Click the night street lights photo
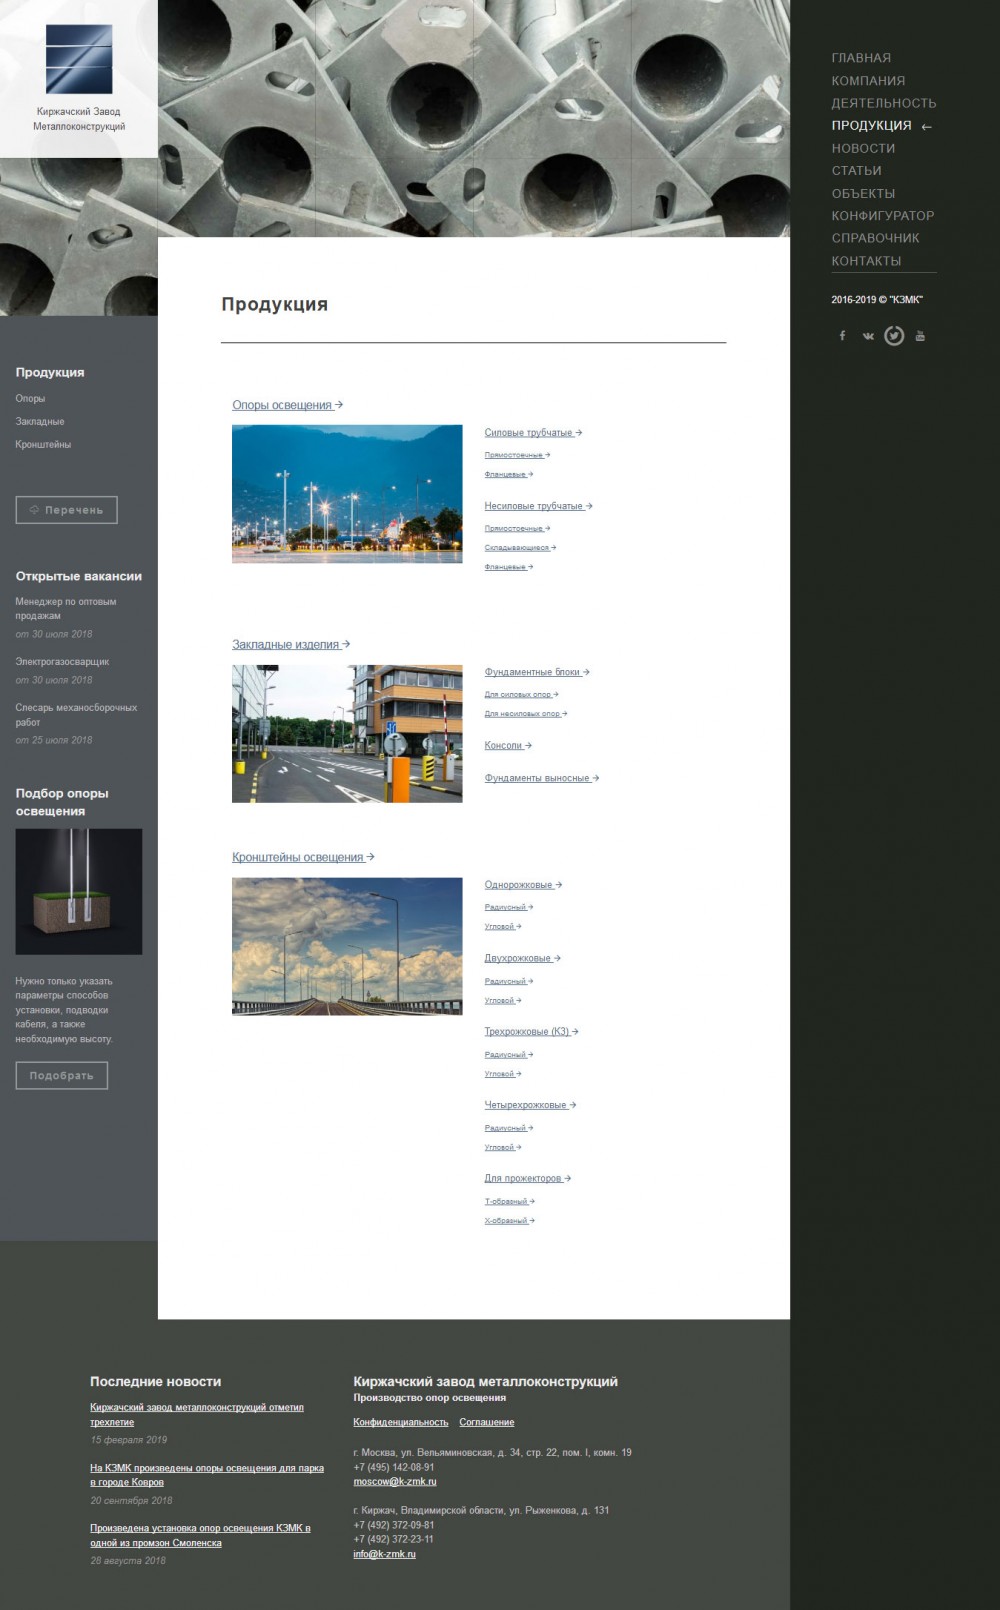Screen dimensions: 1000x1610 [x=347, y=494]
